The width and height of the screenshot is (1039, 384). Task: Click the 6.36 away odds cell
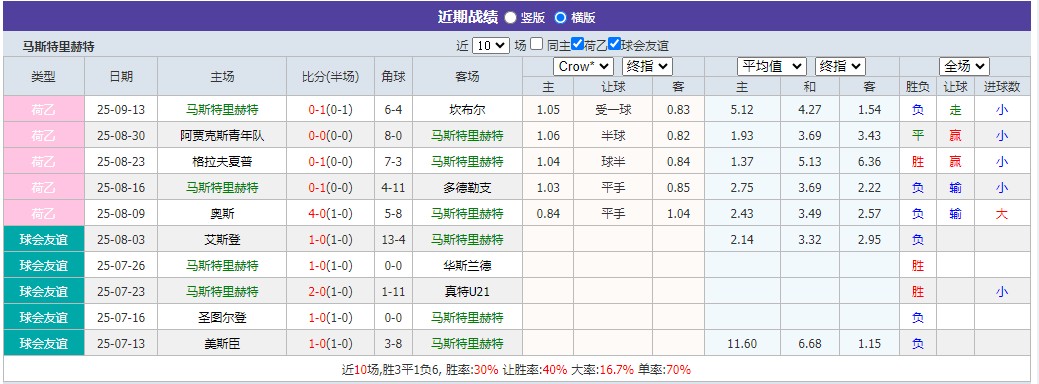869,162
